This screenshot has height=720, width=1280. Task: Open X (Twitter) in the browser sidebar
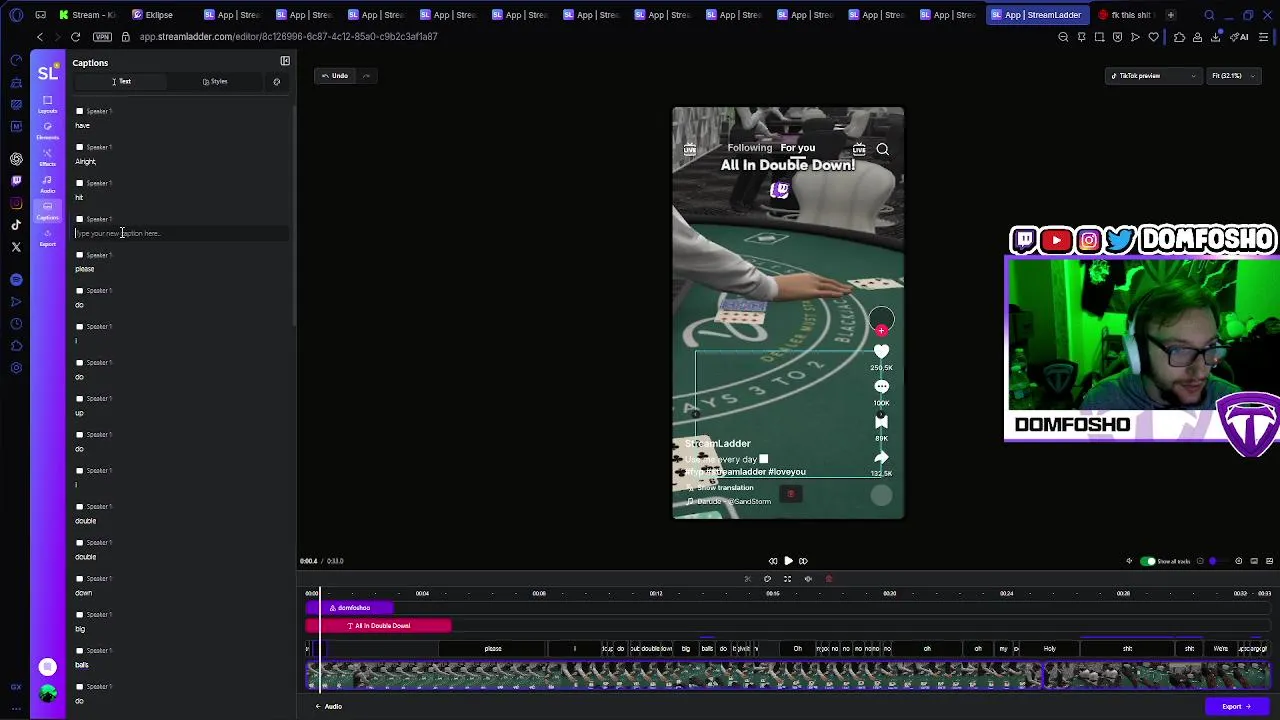[x=16, y=246]
